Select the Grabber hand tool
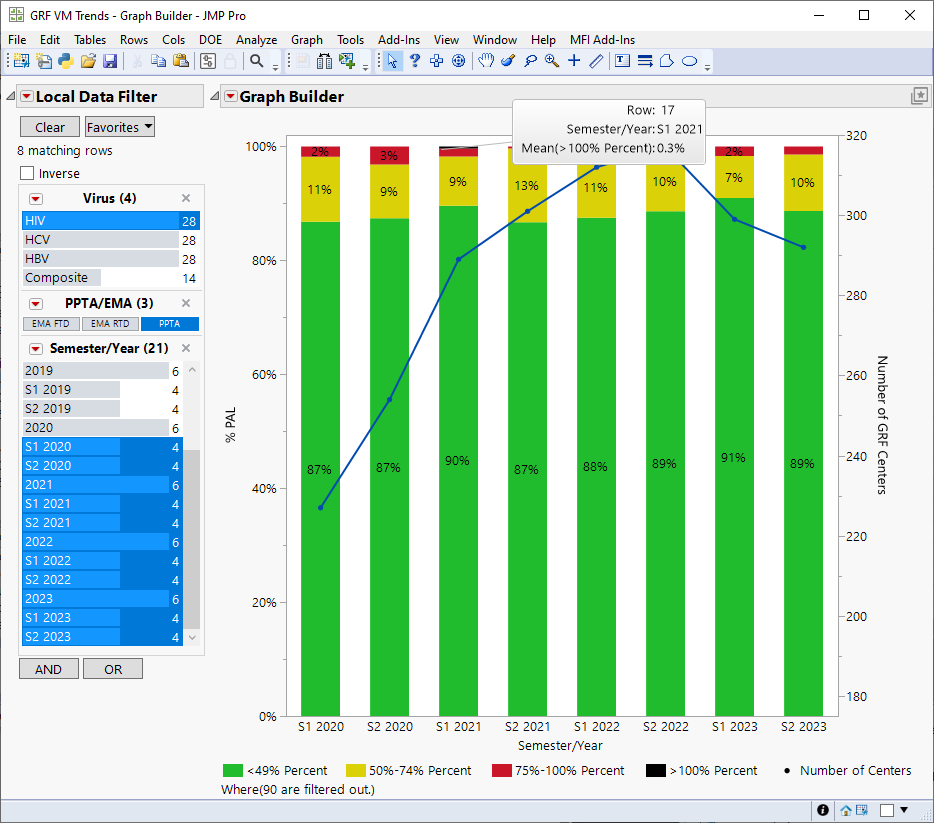 click(486, 61)
